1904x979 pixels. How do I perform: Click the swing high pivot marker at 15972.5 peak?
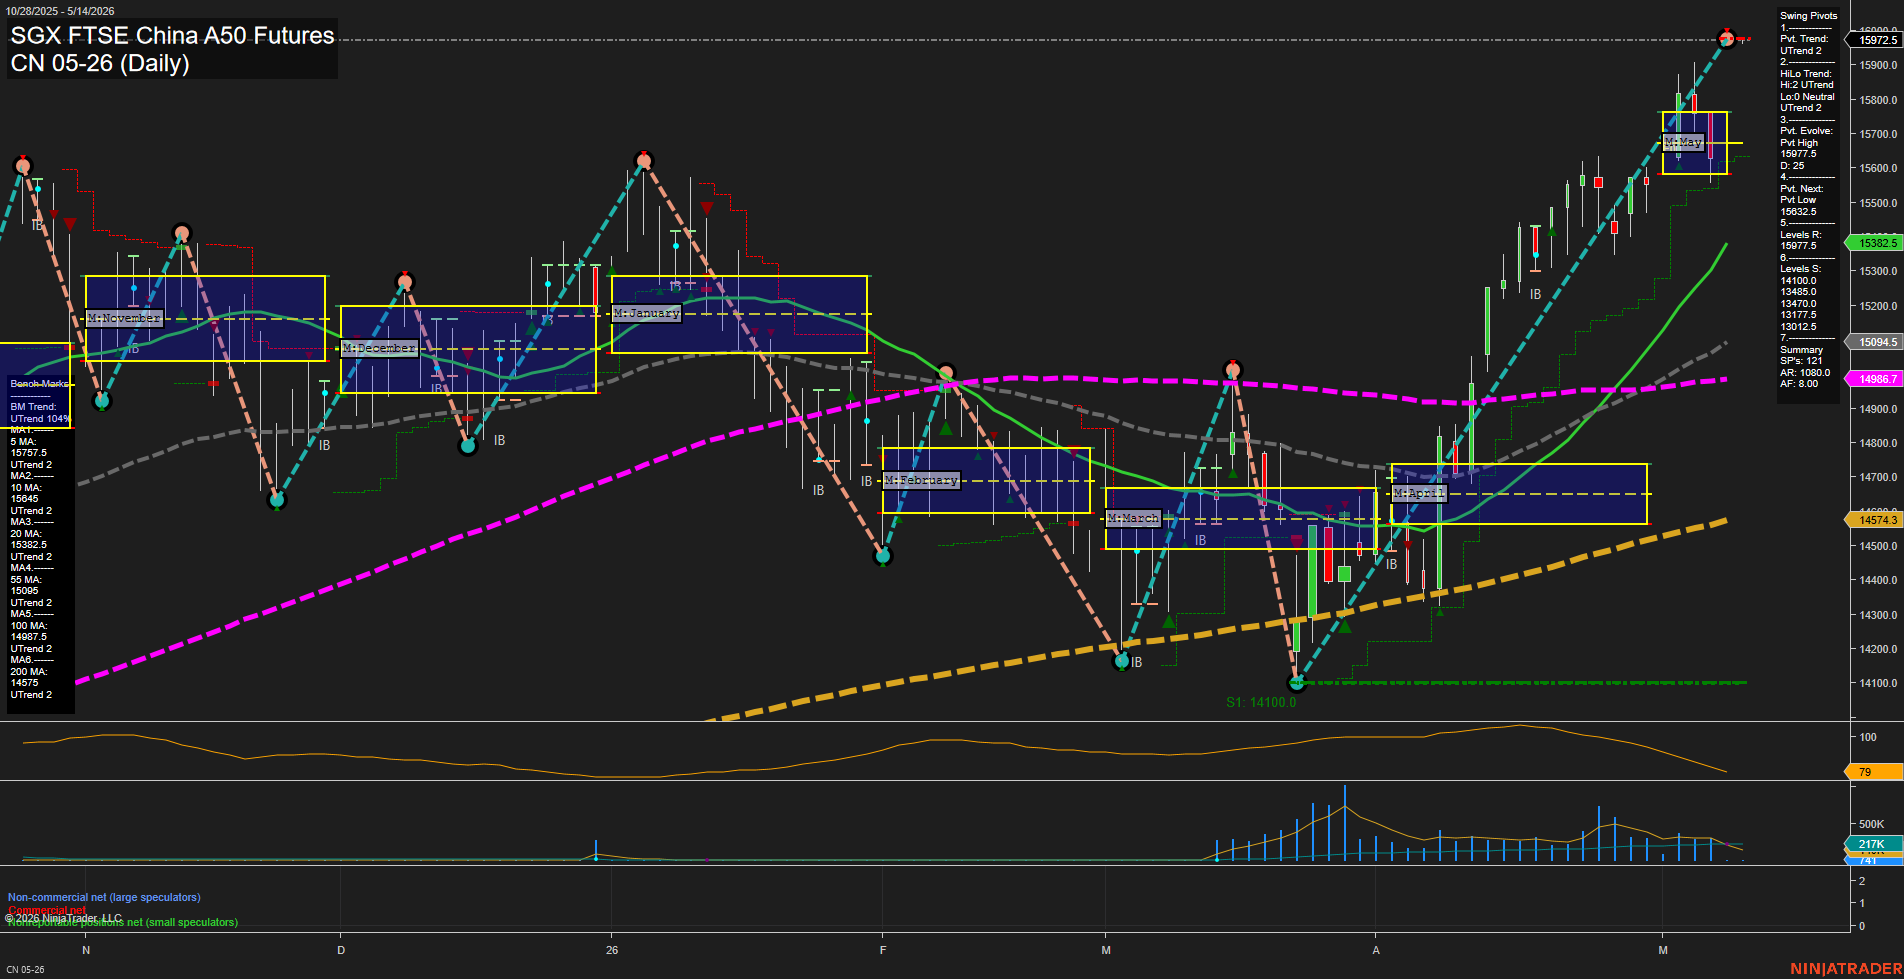[x=1727, y=39]
